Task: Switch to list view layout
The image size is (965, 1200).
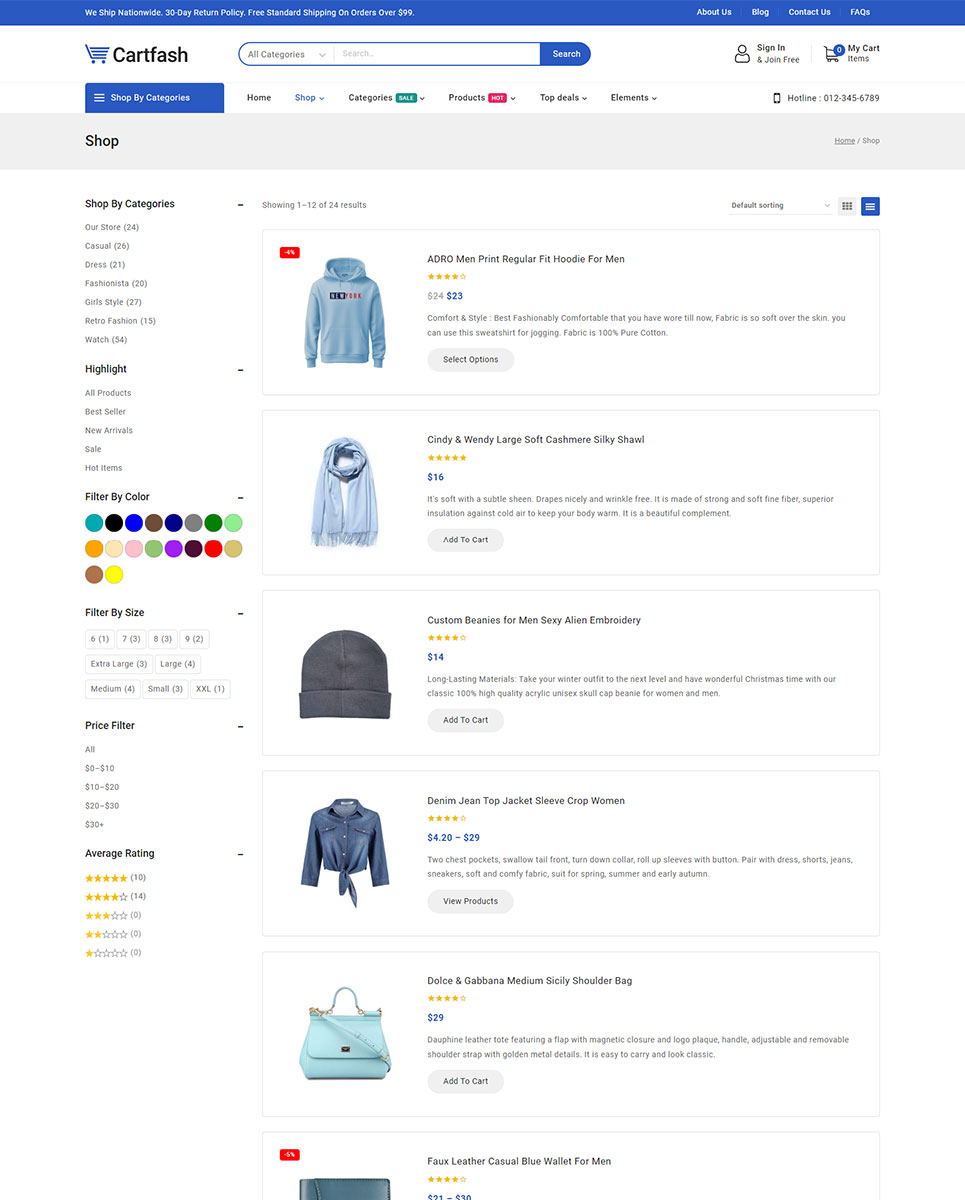Action: tap(870, 206)
